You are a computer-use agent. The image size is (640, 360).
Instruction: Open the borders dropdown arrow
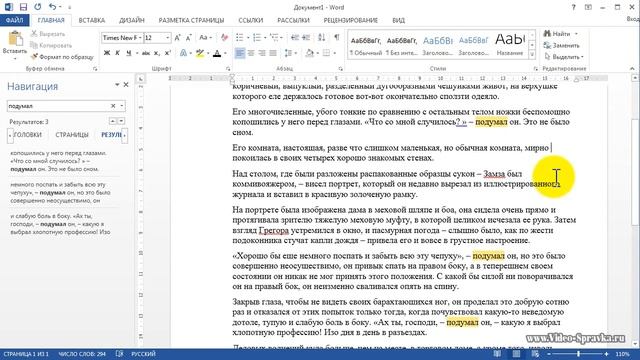point(334,53)
